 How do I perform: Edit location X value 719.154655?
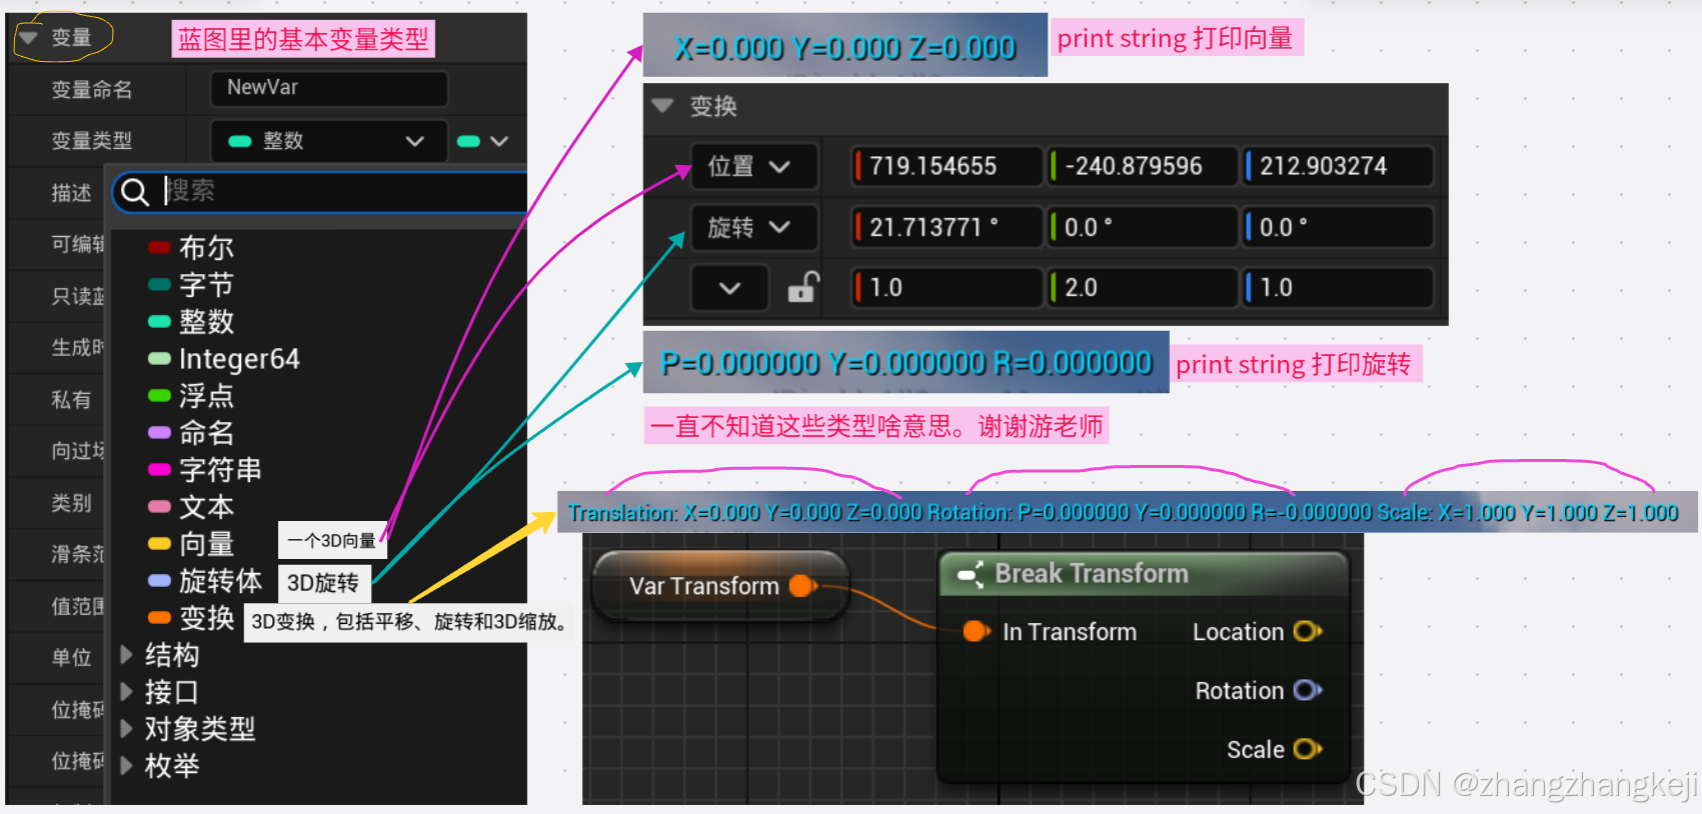[947, 166]
